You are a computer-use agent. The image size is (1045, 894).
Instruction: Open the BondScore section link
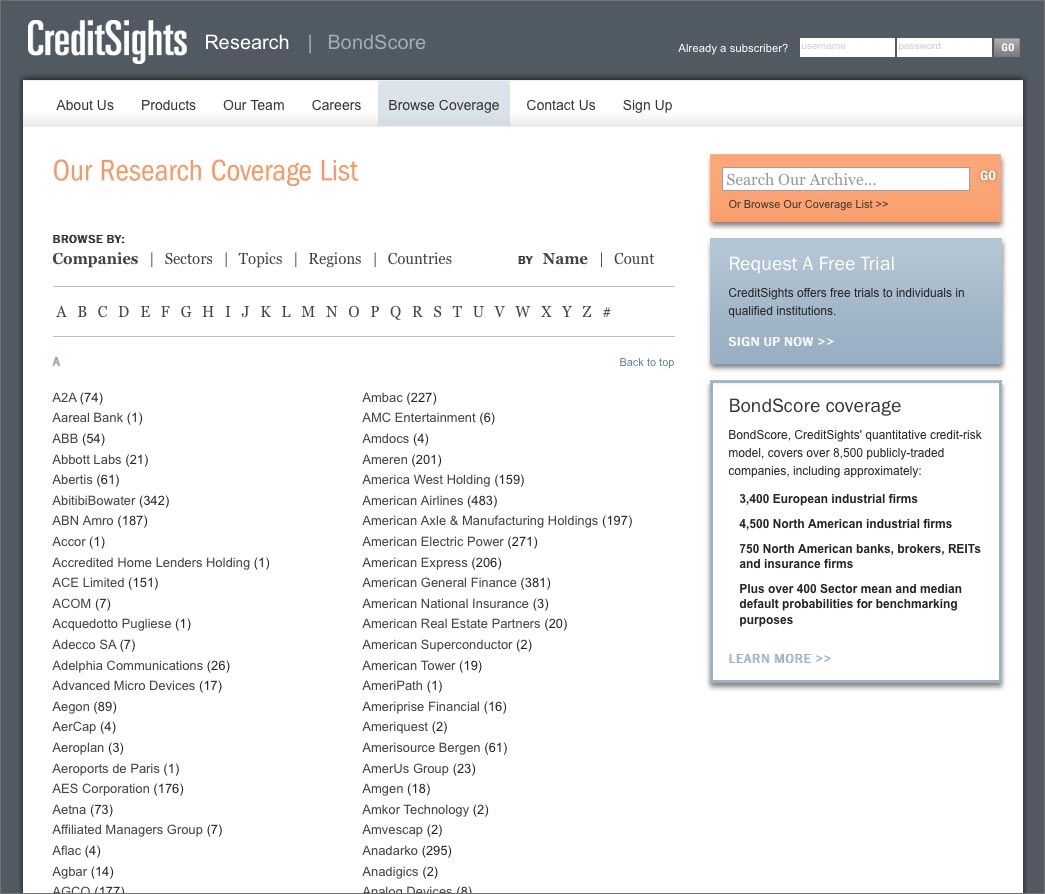point(377,42)
